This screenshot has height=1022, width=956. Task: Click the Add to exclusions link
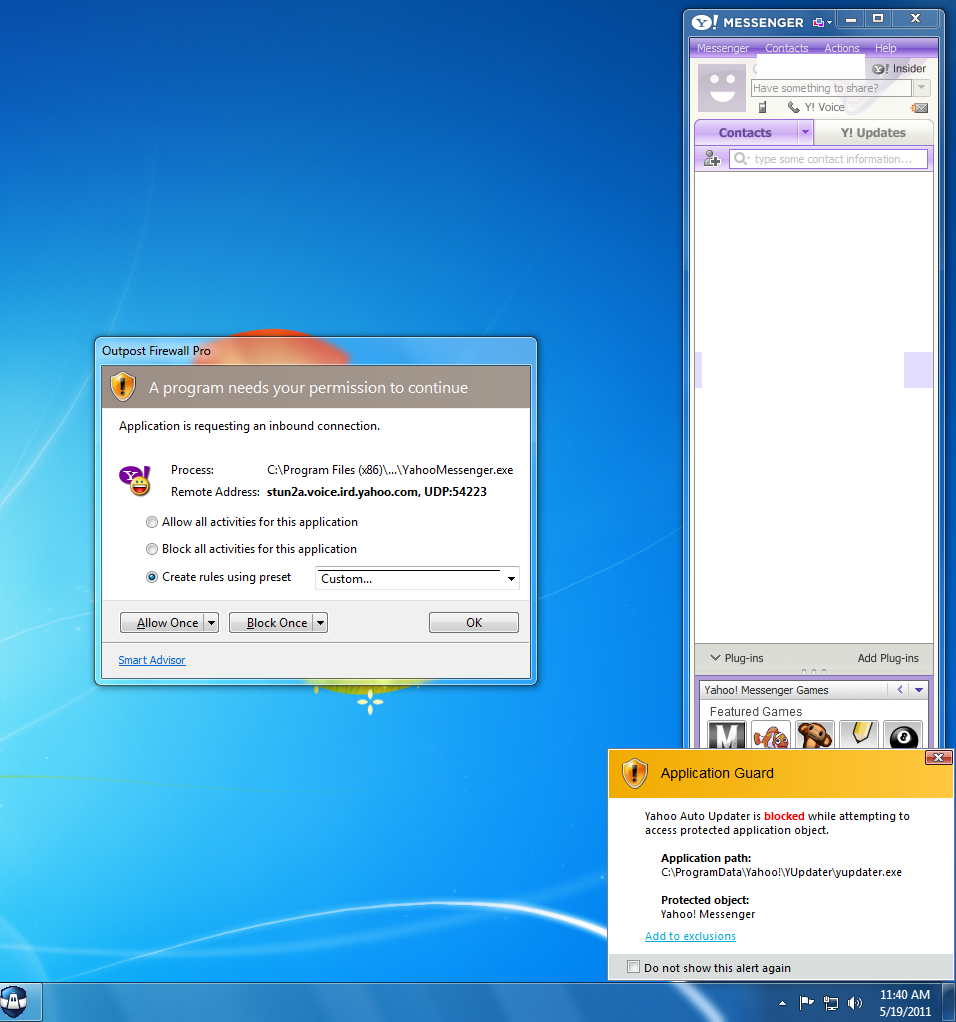tap(690, 936)
